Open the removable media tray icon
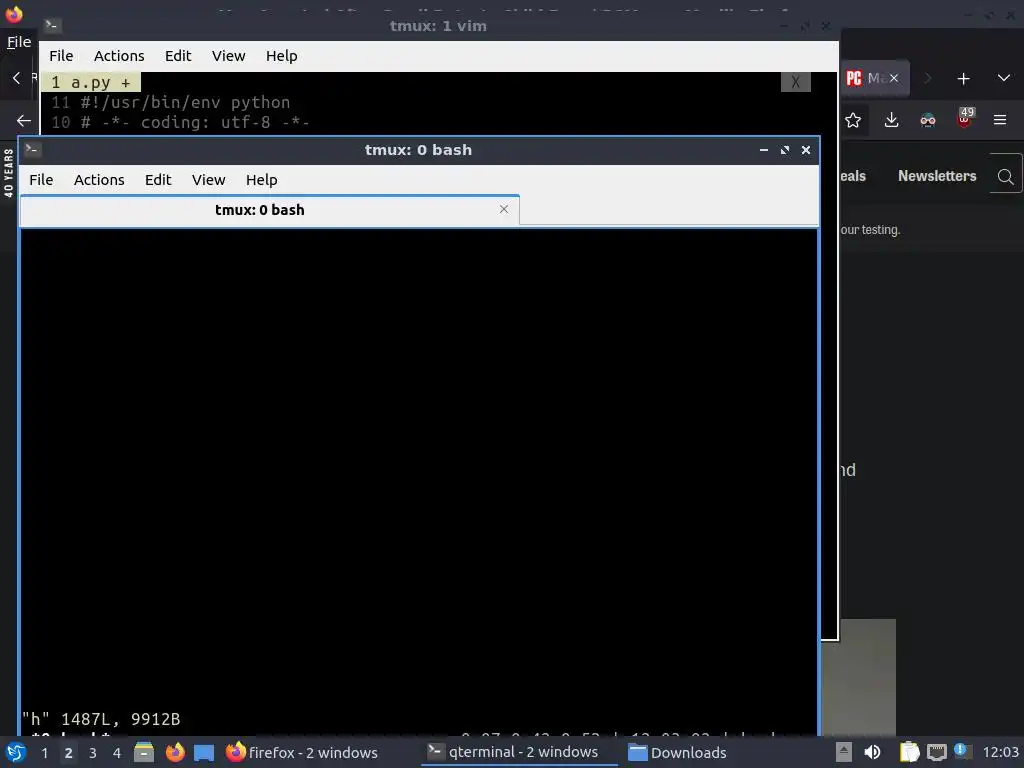Image resolution: width=1024 pixels, height=768 pixels. pos(844,752)
